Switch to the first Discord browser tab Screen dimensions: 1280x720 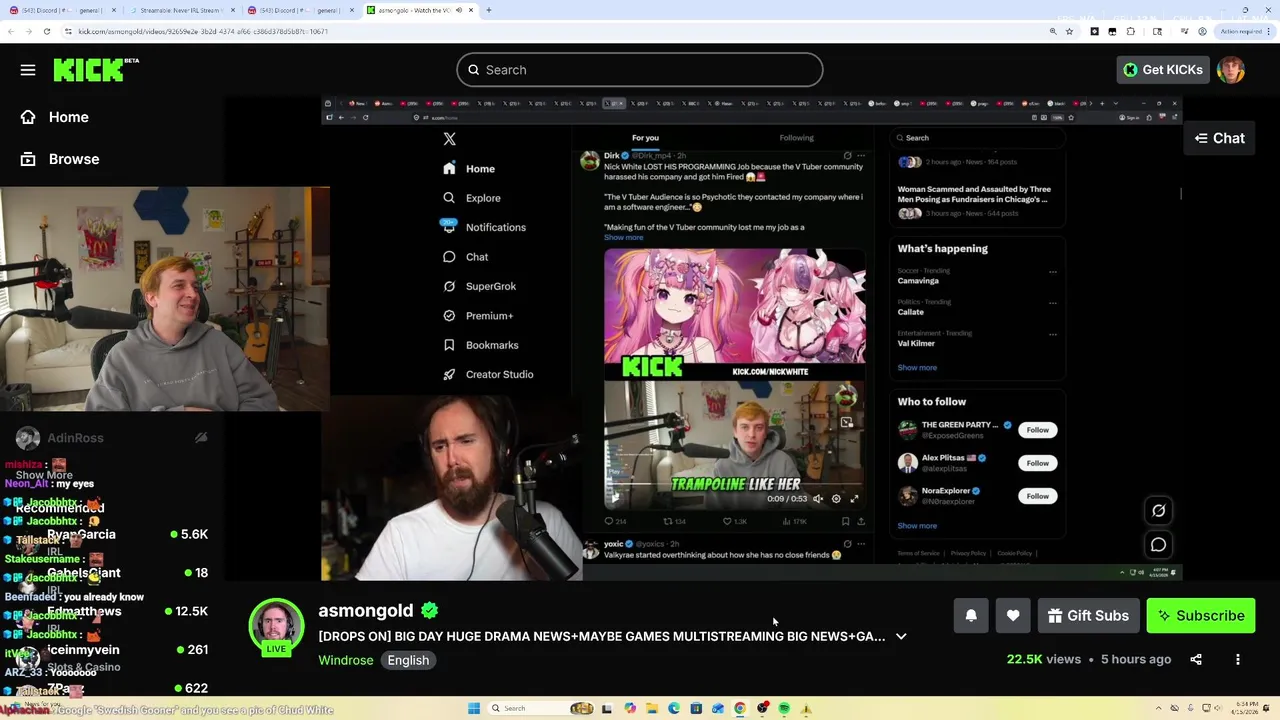[x=60, y=10]
